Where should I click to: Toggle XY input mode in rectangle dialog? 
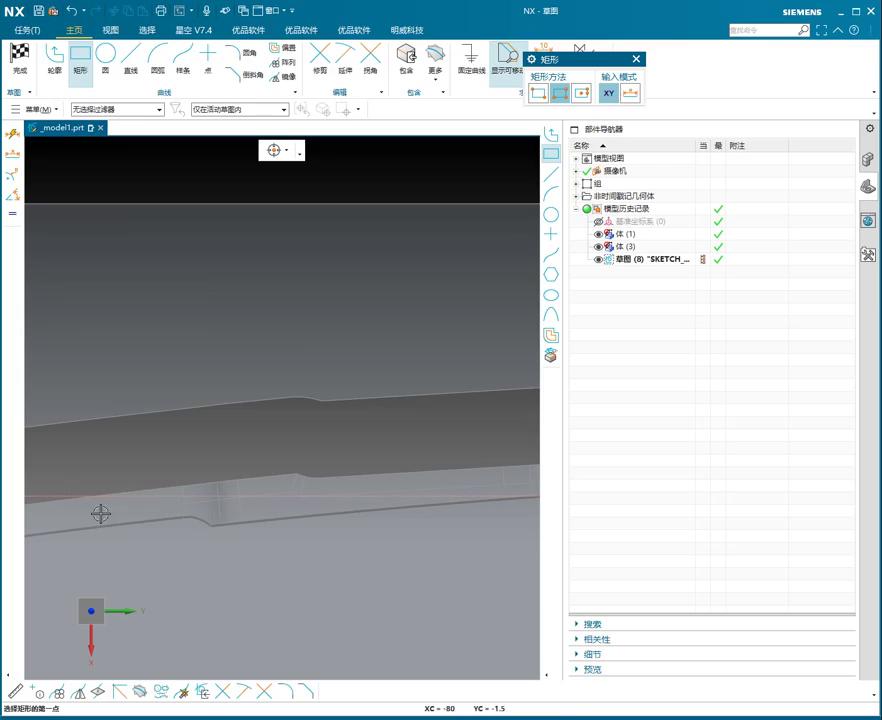[x=608, y=93]
